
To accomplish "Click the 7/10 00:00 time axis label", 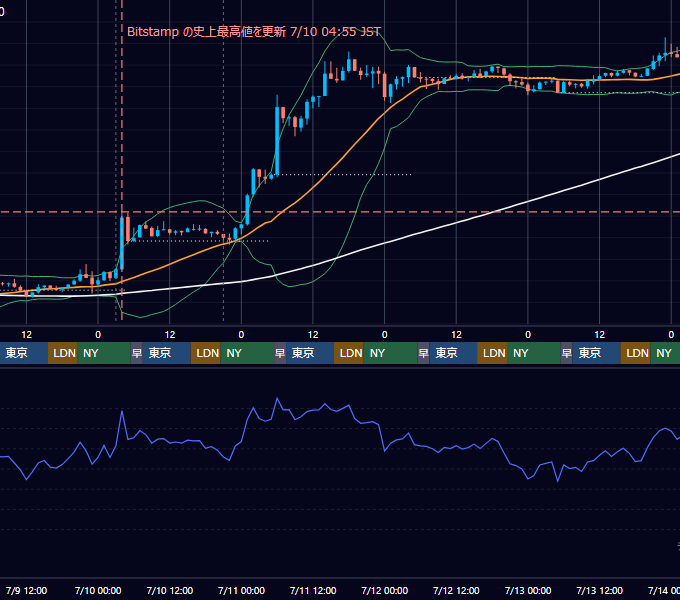I will tap(98, 590).
